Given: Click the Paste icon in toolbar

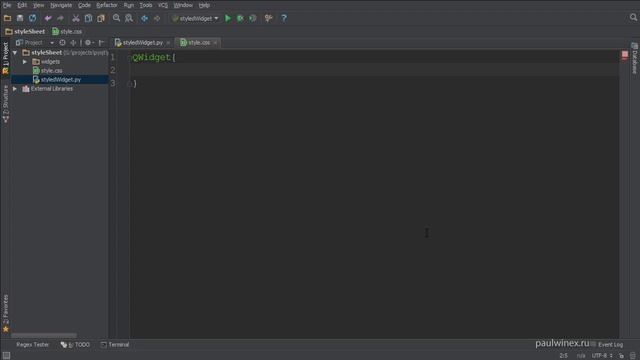Looking at the screenshot, I should point(101,18).
